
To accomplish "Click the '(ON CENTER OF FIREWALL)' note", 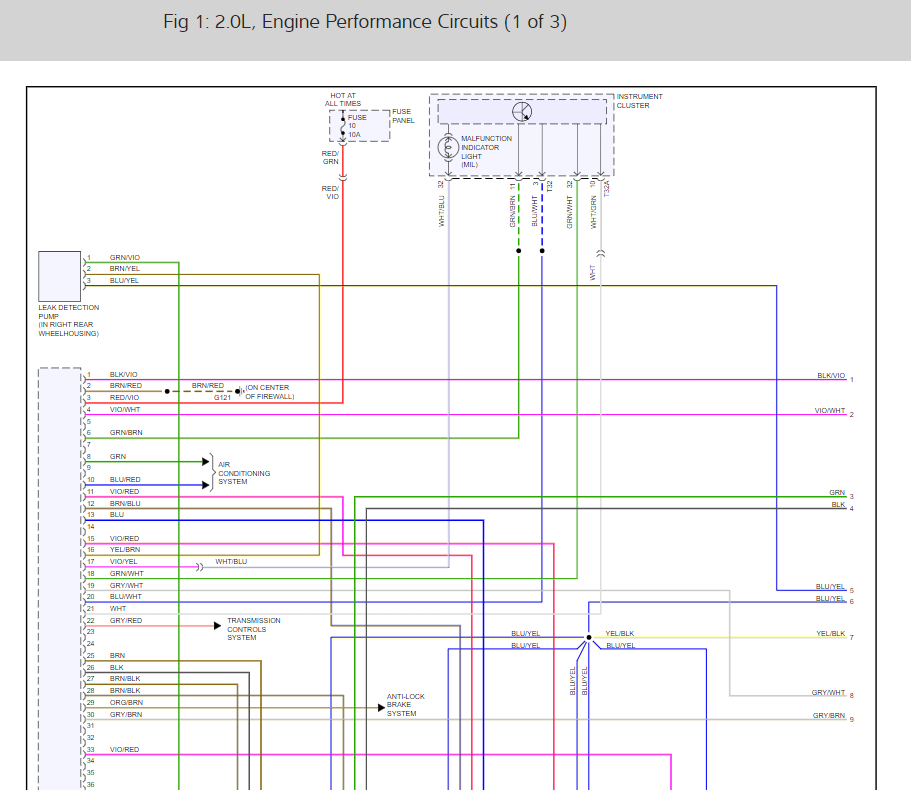I will (x=270, y=392).
